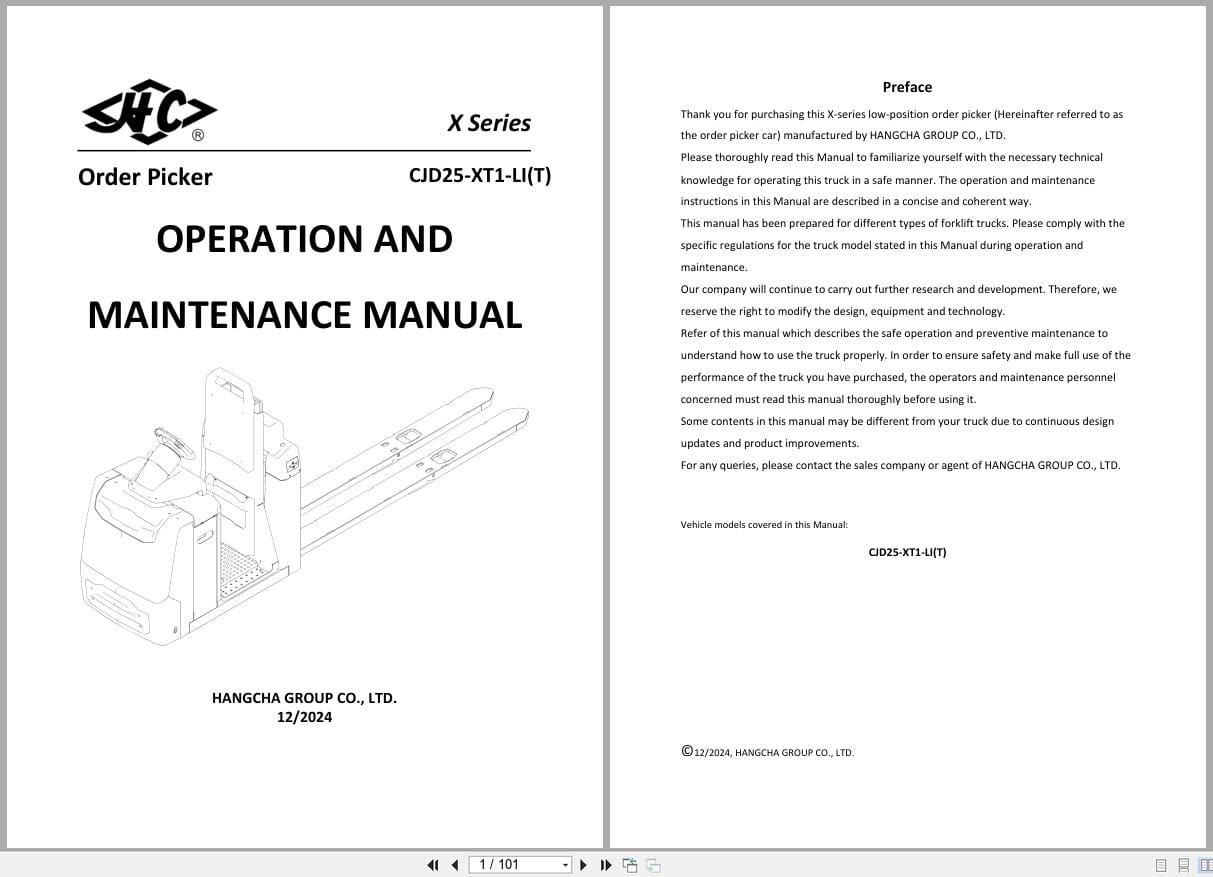
Task: Click the HANGCHA GROUP CO., LTD. text
Action: coord(304,697)
